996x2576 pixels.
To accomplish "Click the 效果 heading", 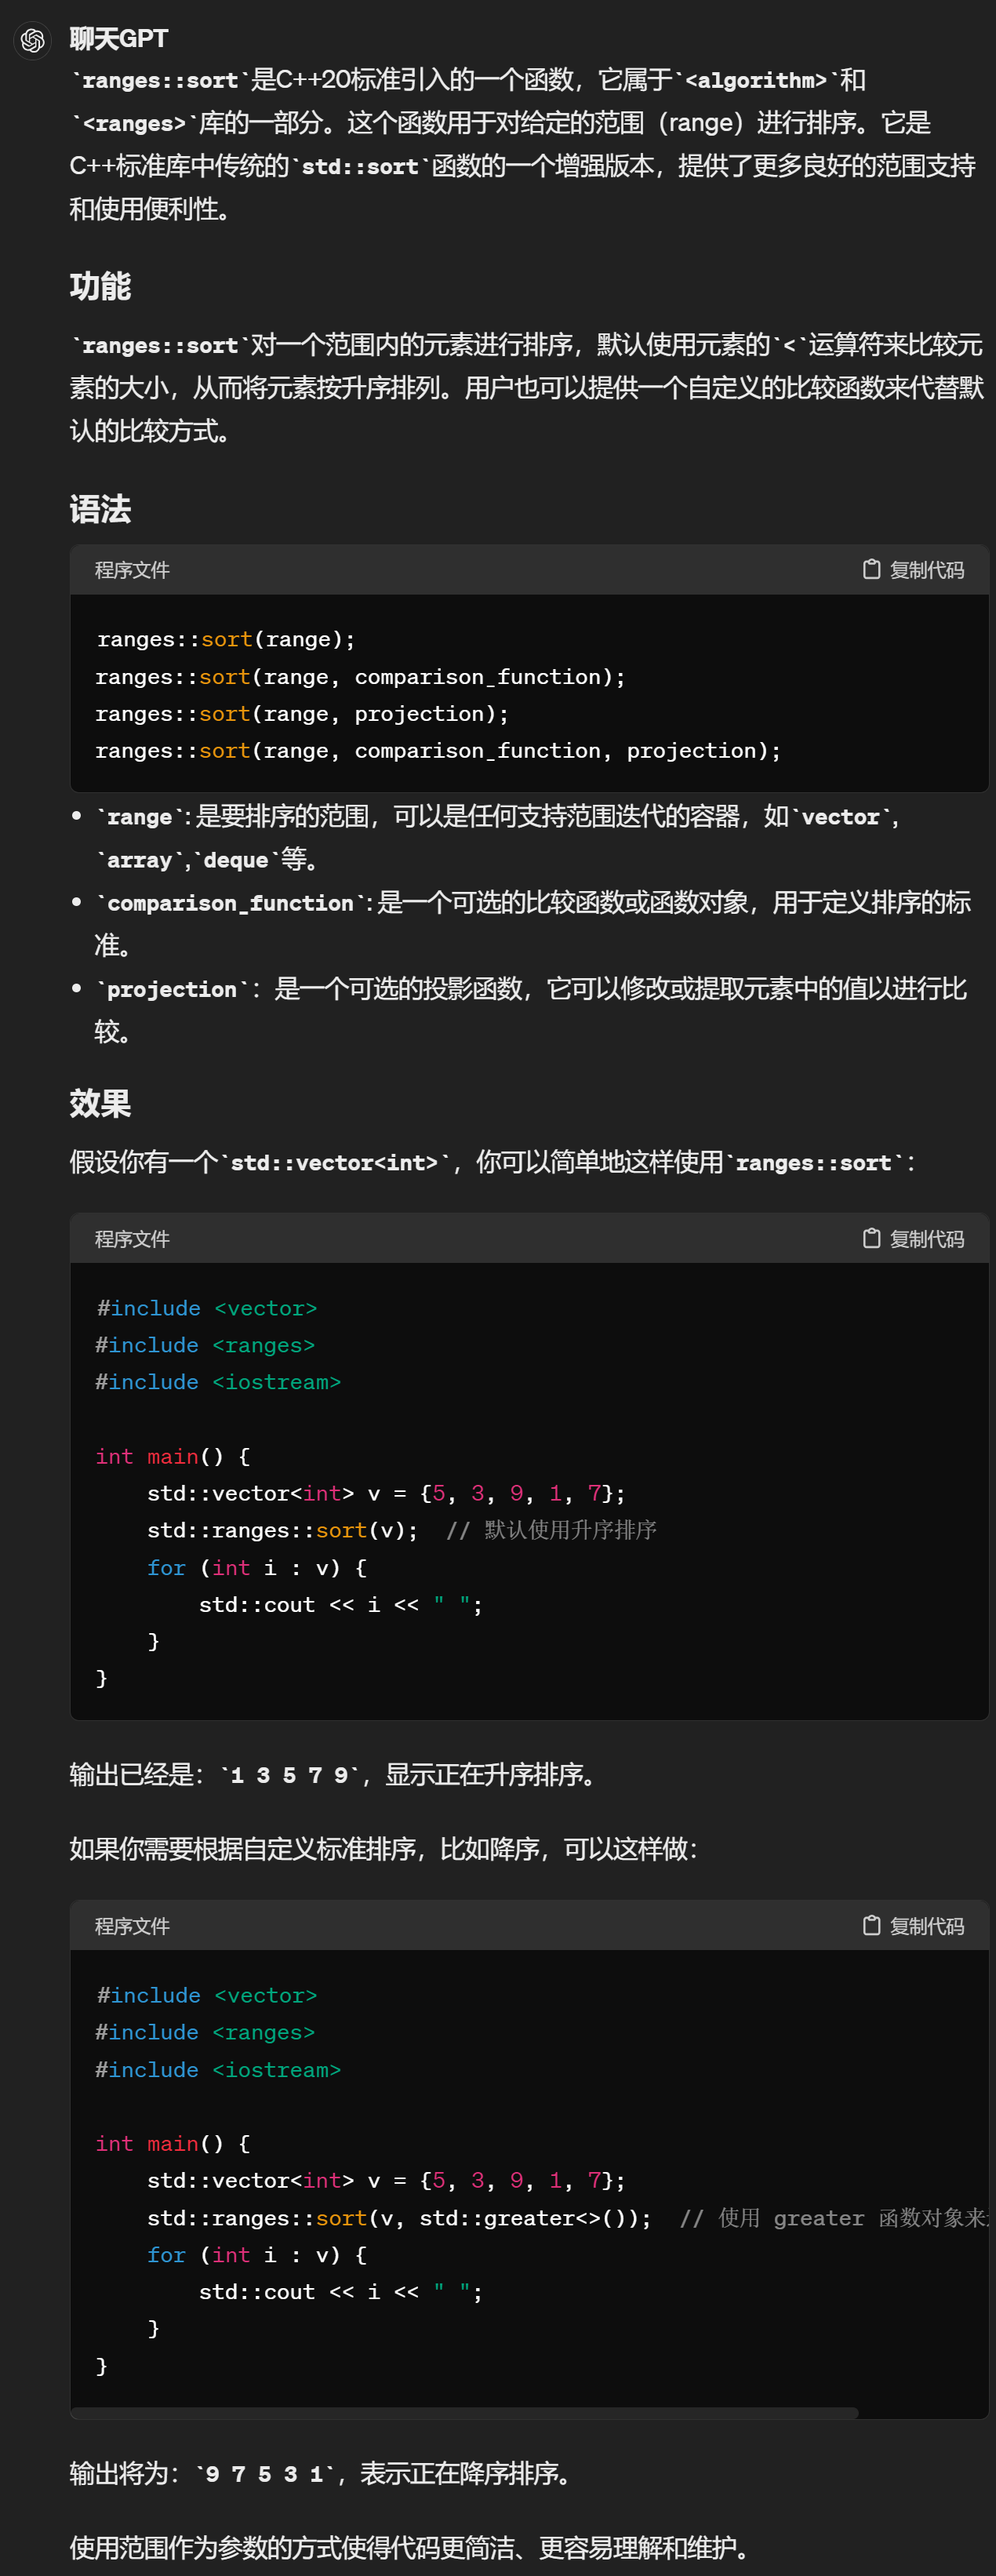I will pos(100,1104).
